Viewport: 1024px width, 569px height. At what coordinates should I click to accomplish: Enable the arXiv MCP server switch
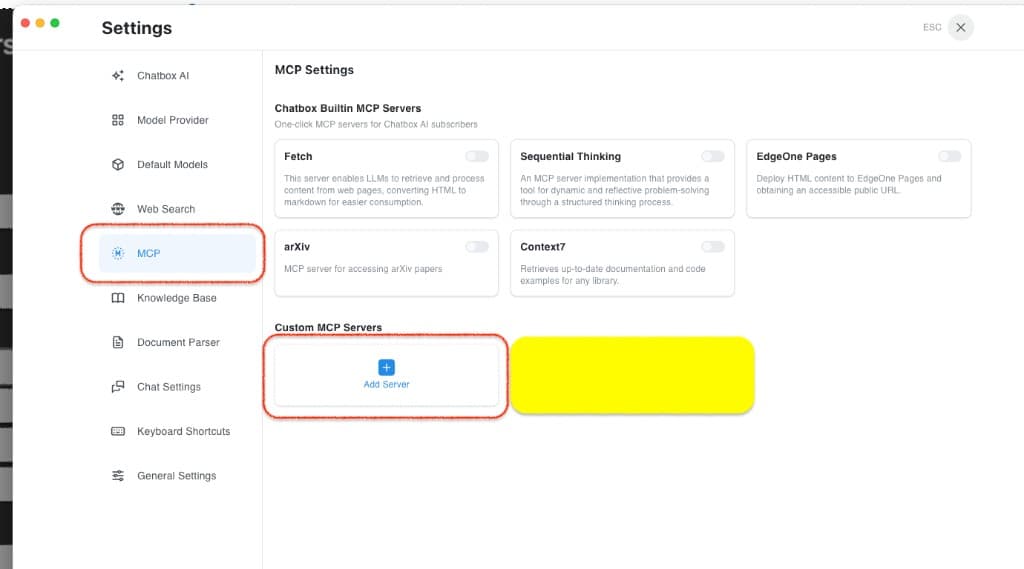(x=477, y=246)
